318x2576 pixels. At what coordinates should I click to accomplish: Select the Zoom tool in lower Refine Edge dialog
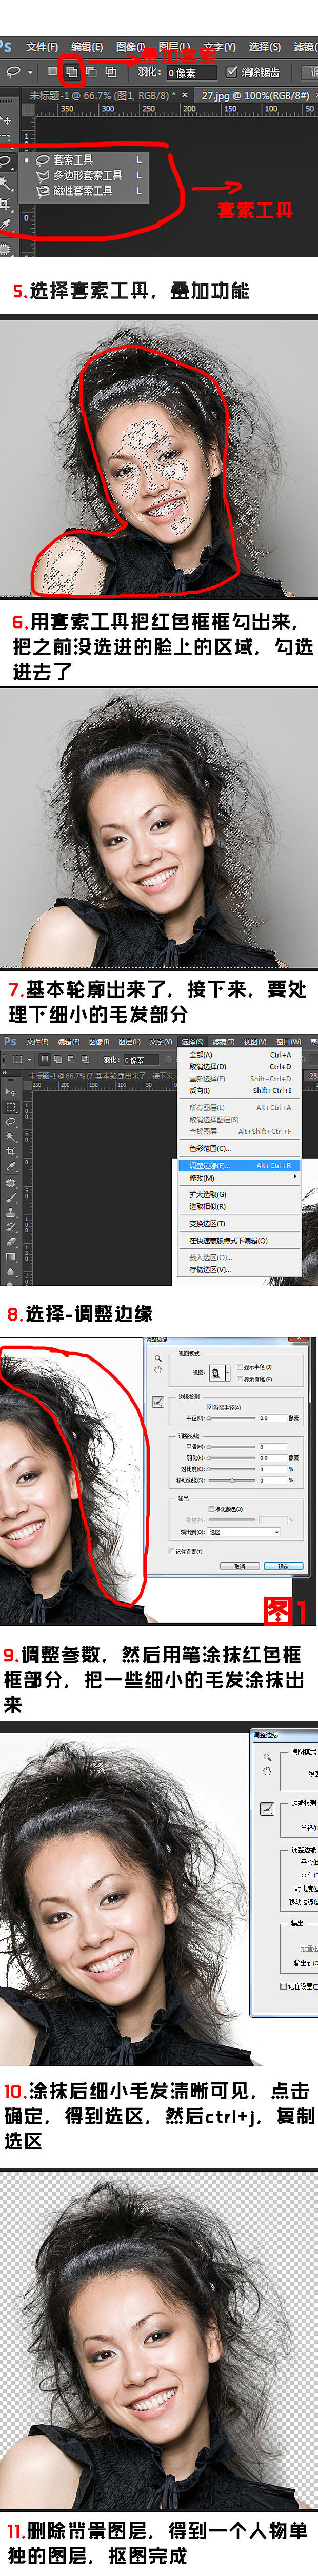coord(268,1758)
